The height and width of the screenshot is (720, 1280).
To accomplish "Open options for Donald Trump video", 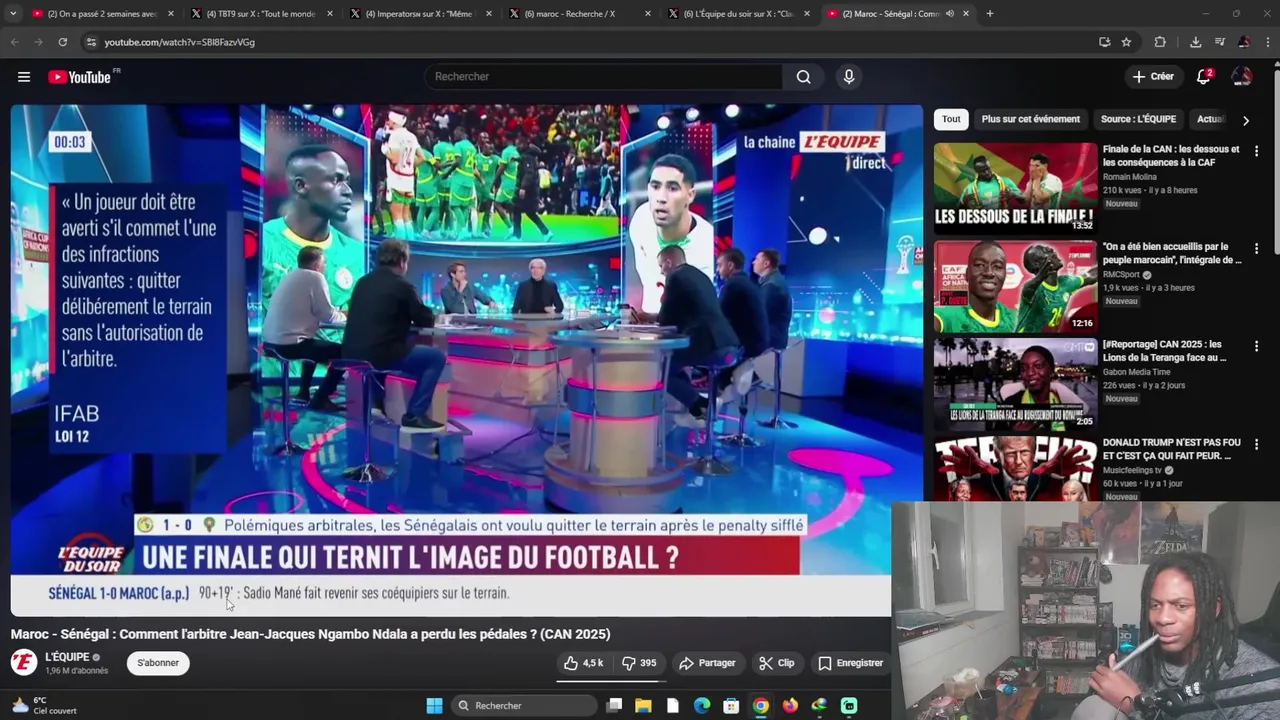I will click(x=1256, y=444).
